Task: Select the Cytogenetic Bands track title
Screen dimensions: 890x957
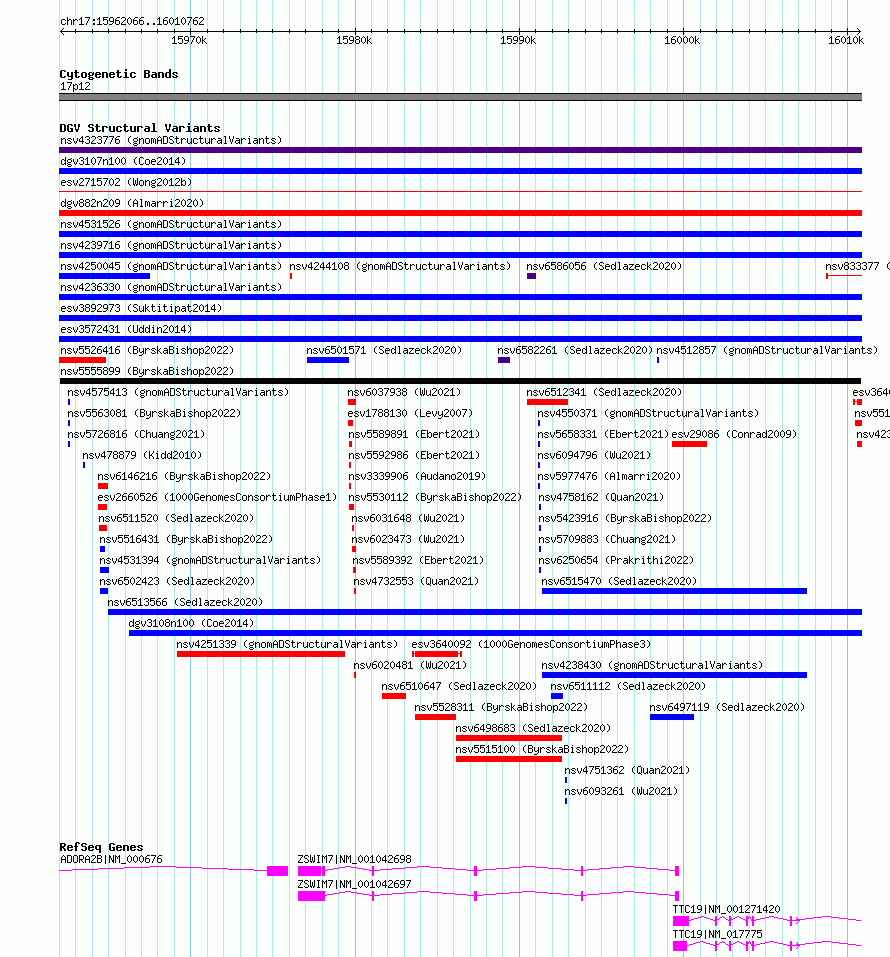Action: 119,74
